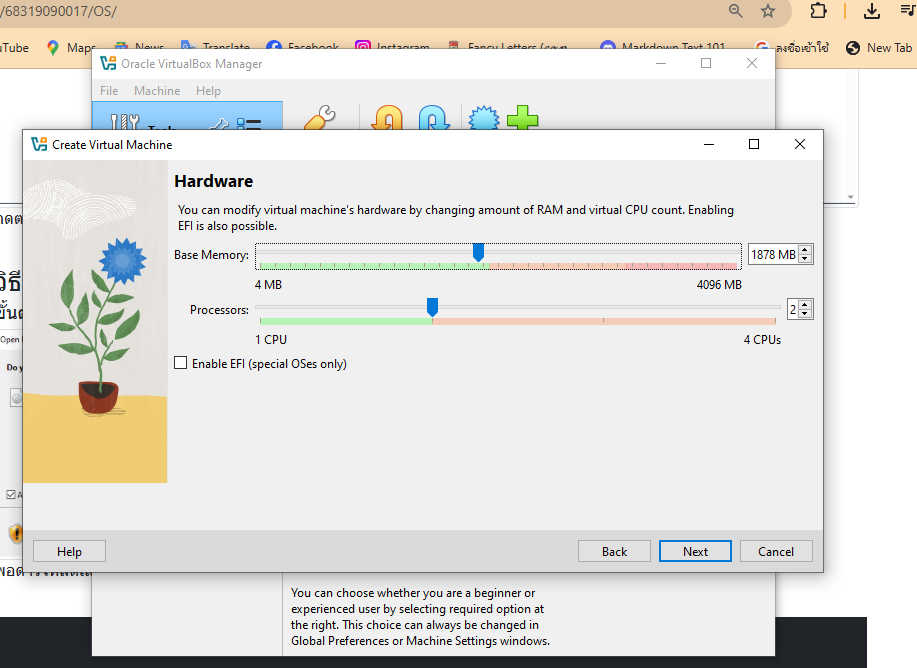
Task: Click the blue starburst New machine icon
Action: (x=484, y=118)
